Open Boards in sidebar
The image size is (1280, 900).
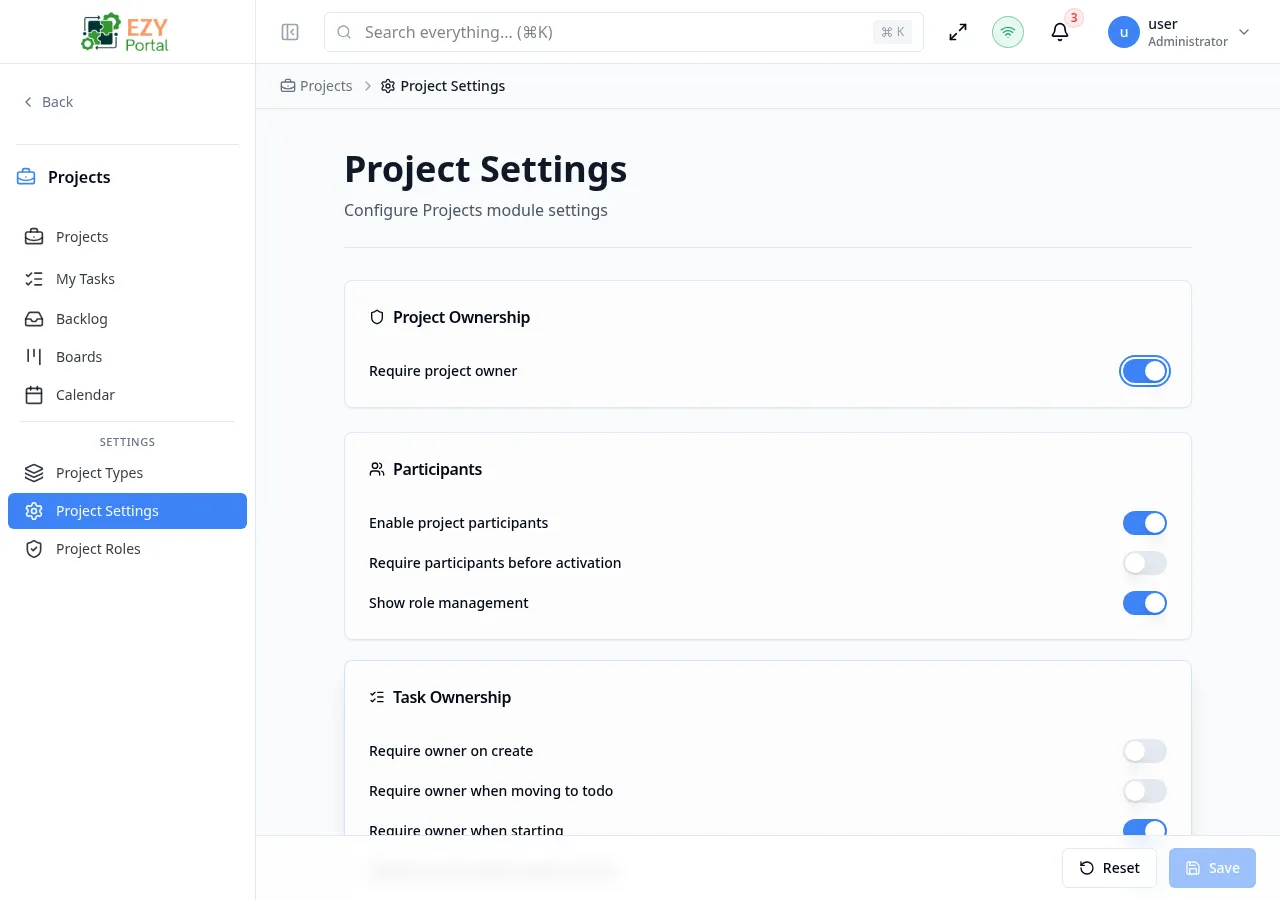[x=127, y=357]
